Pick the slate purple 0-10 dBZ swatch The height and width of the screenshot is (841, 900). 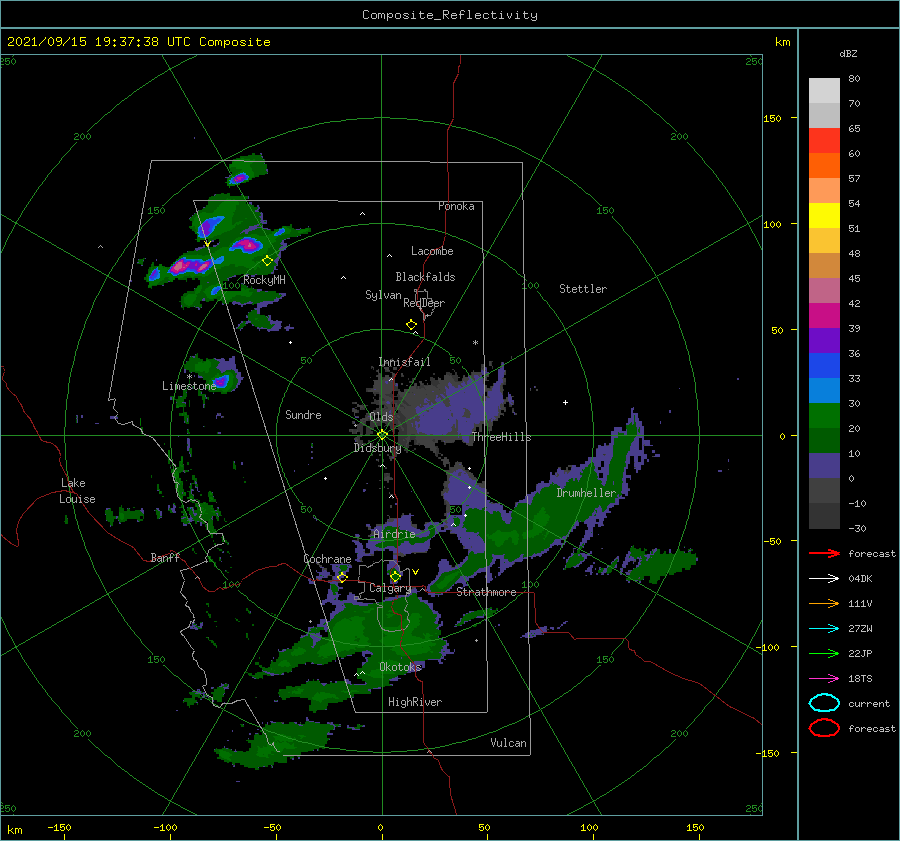click(x=824, y=466)
